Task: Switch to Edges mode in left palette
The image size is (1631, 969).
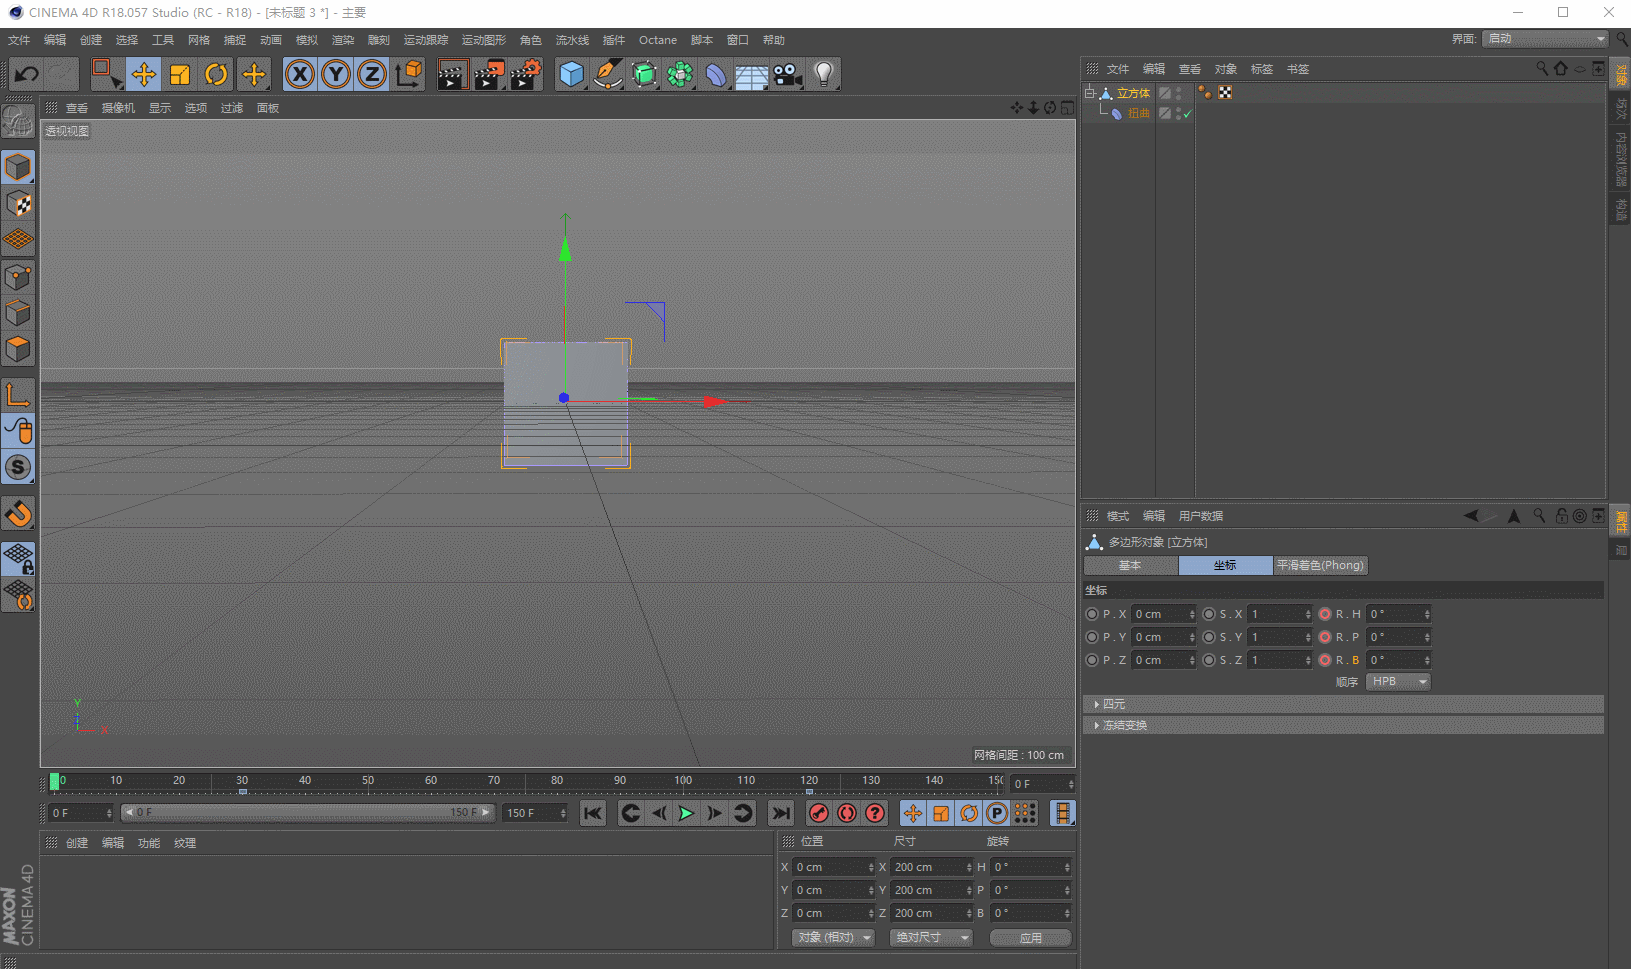Action: click(18, 313)
